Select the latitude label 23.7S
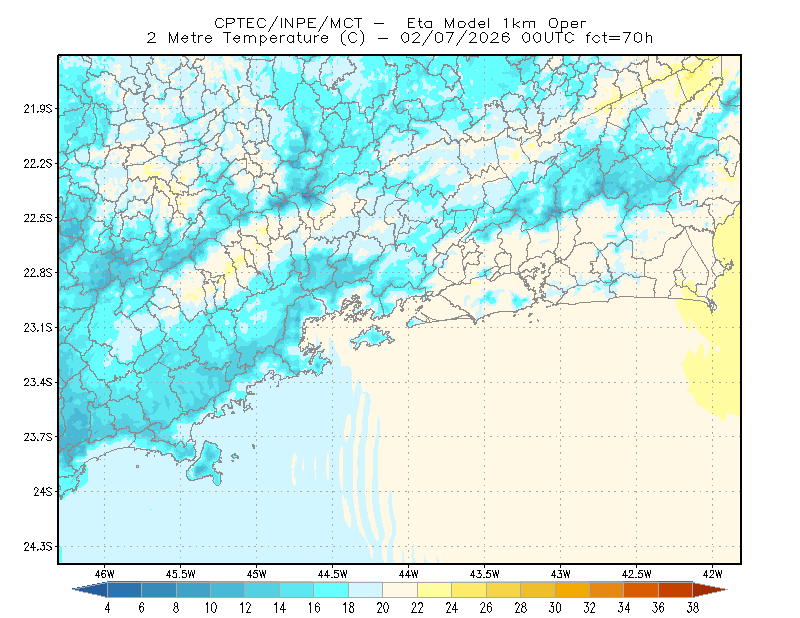The height and width of the screenshot is (618, 800). (x=38, y=437)
